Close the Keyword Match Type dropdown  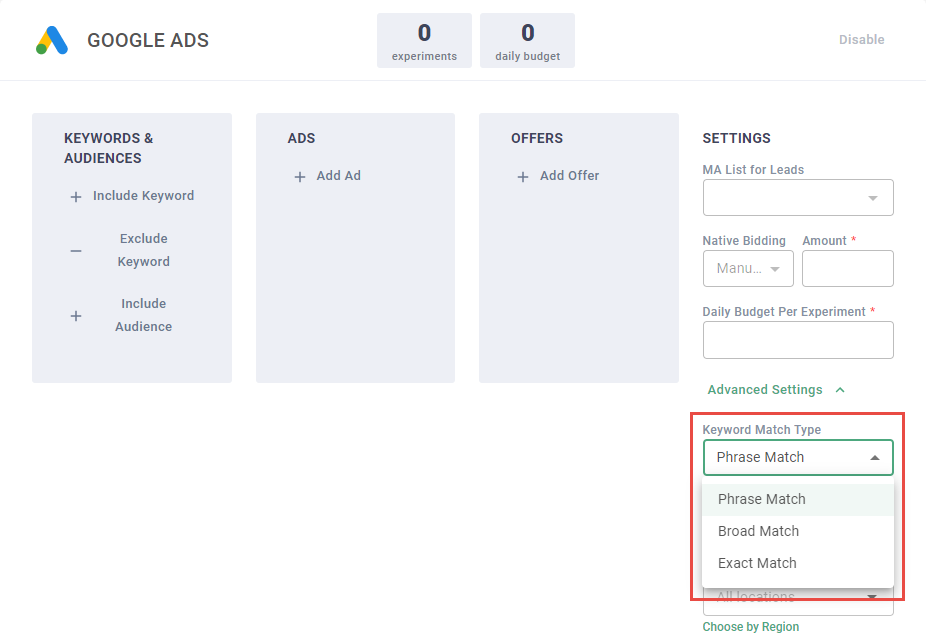pos(874,458)
